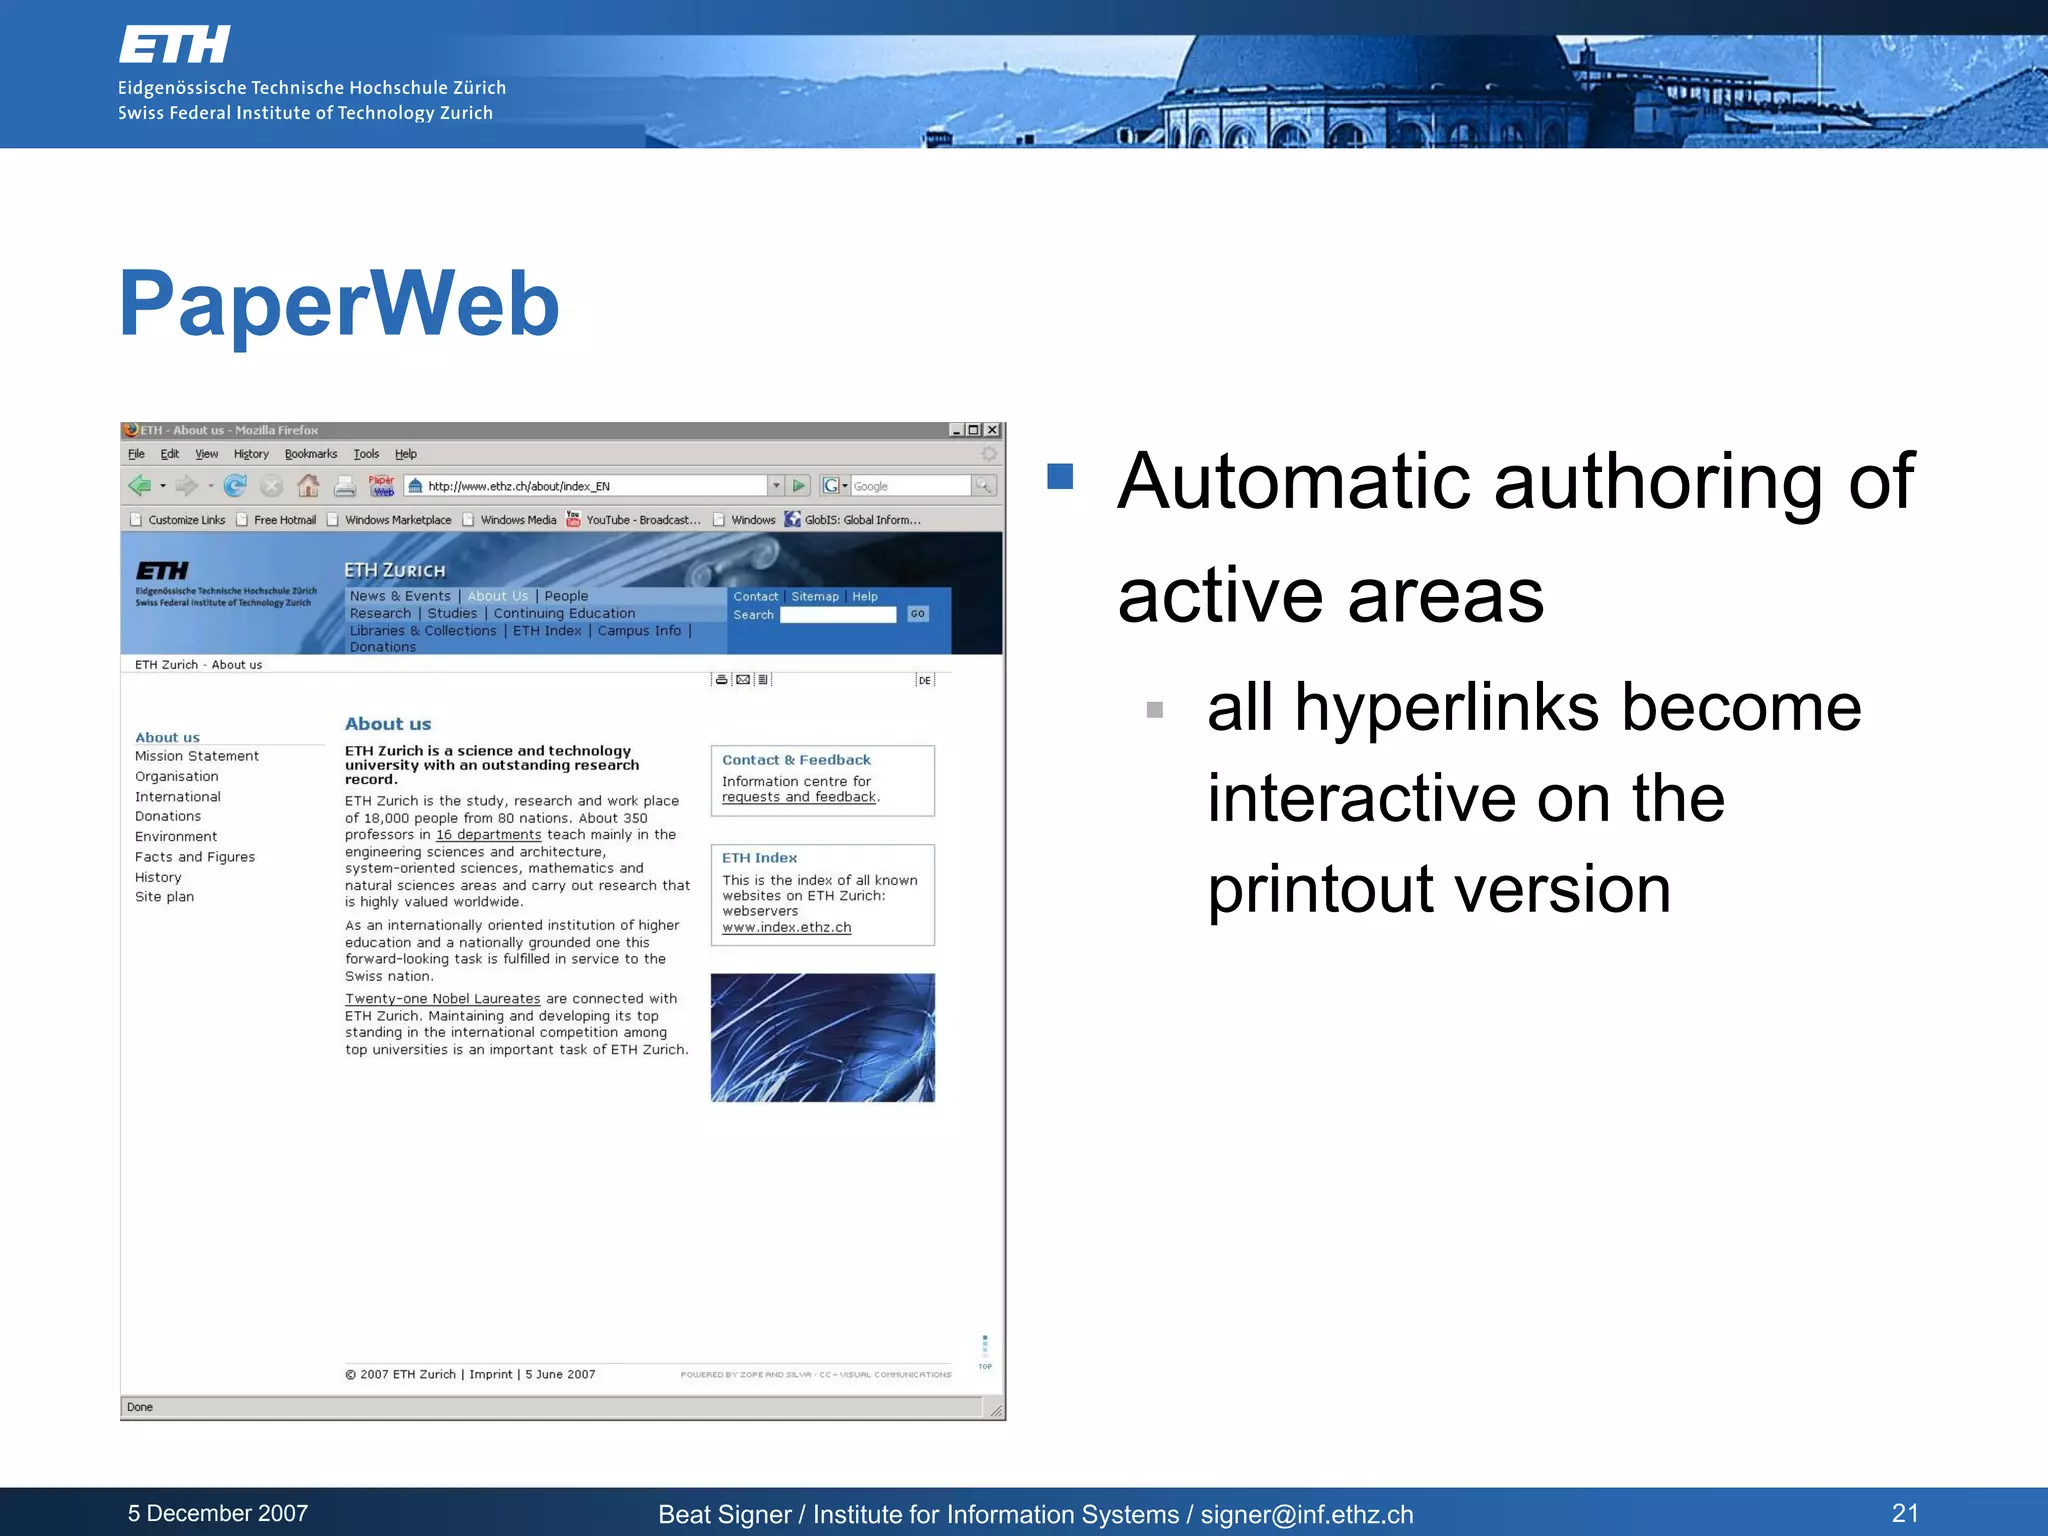Click the YouTube bookmark icon
This screenshot has height=1536, width=2048.
573,519
